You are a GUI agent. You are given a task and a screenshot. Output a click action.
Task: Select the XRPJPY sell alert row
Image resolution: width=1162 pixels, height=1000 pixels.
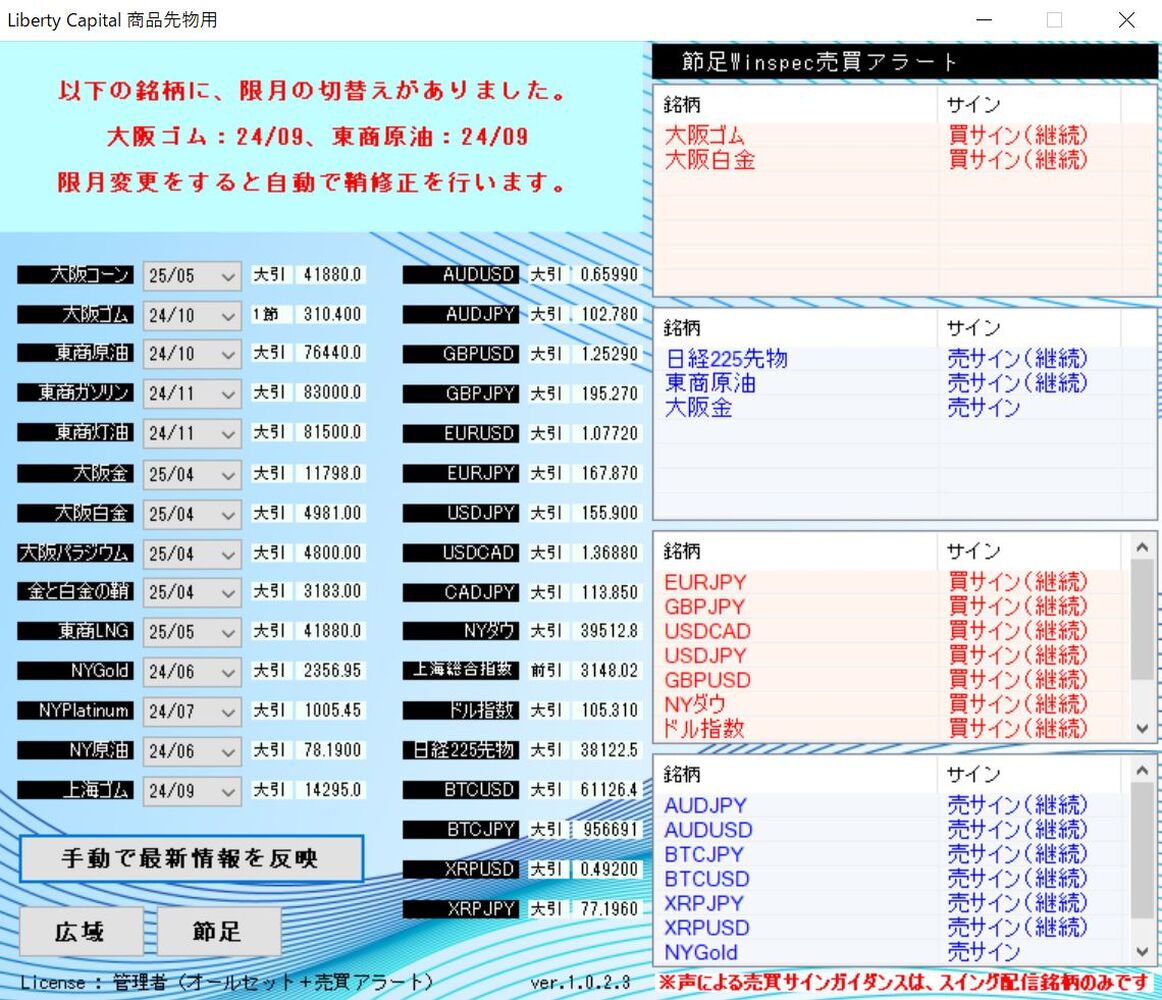coord(893,903)
